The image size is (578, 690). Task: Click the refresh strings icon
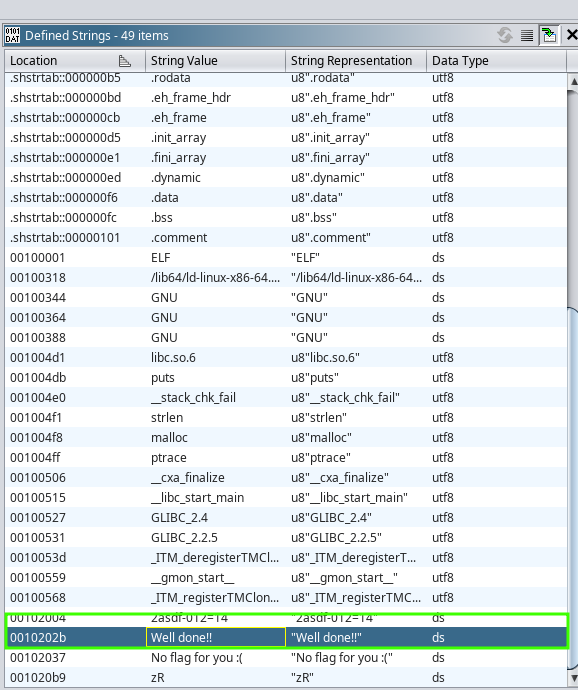[x=504, y=35]
